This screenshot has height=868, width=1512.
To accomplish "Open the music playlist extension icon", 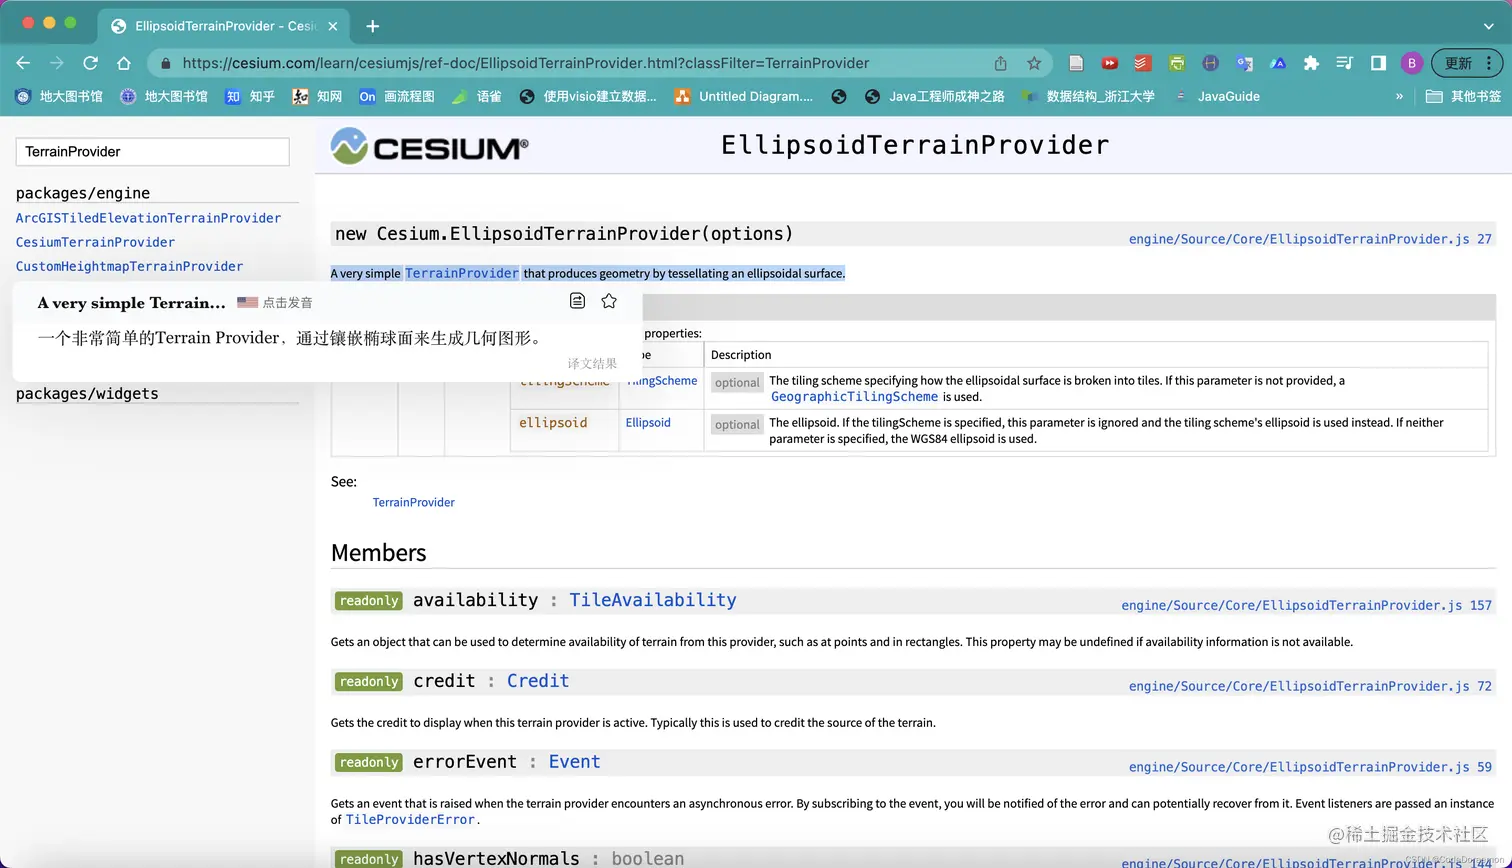I will coord(1344,62).
